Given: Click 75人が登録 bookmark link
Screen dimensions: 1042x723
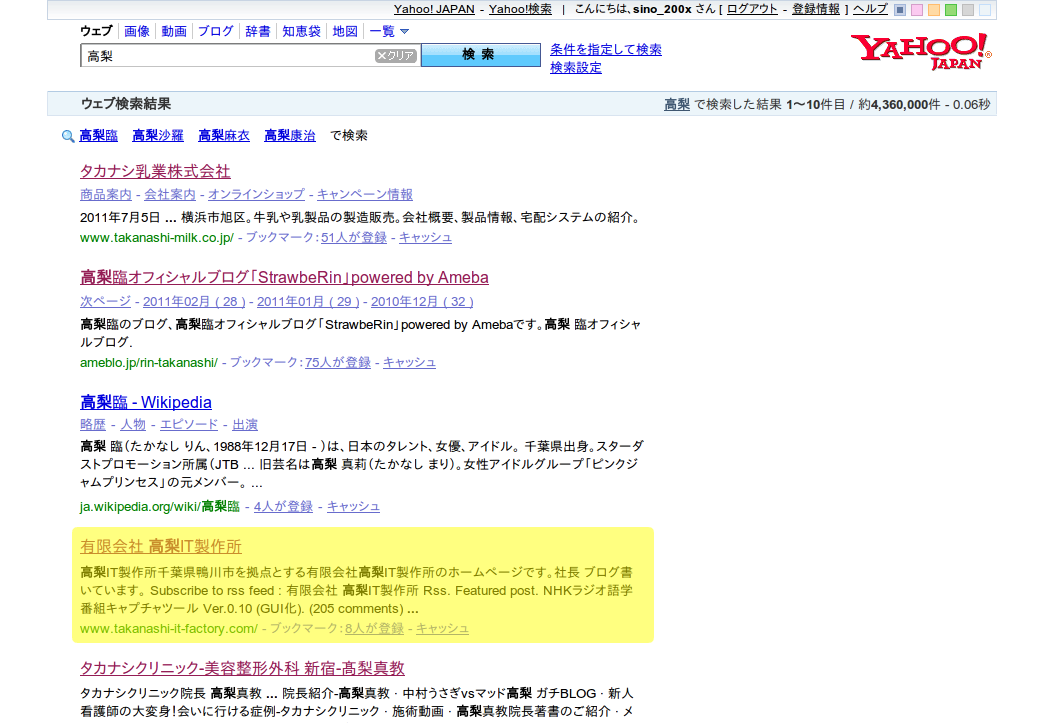Looking at the screenshot, I should tap(338, 363).
